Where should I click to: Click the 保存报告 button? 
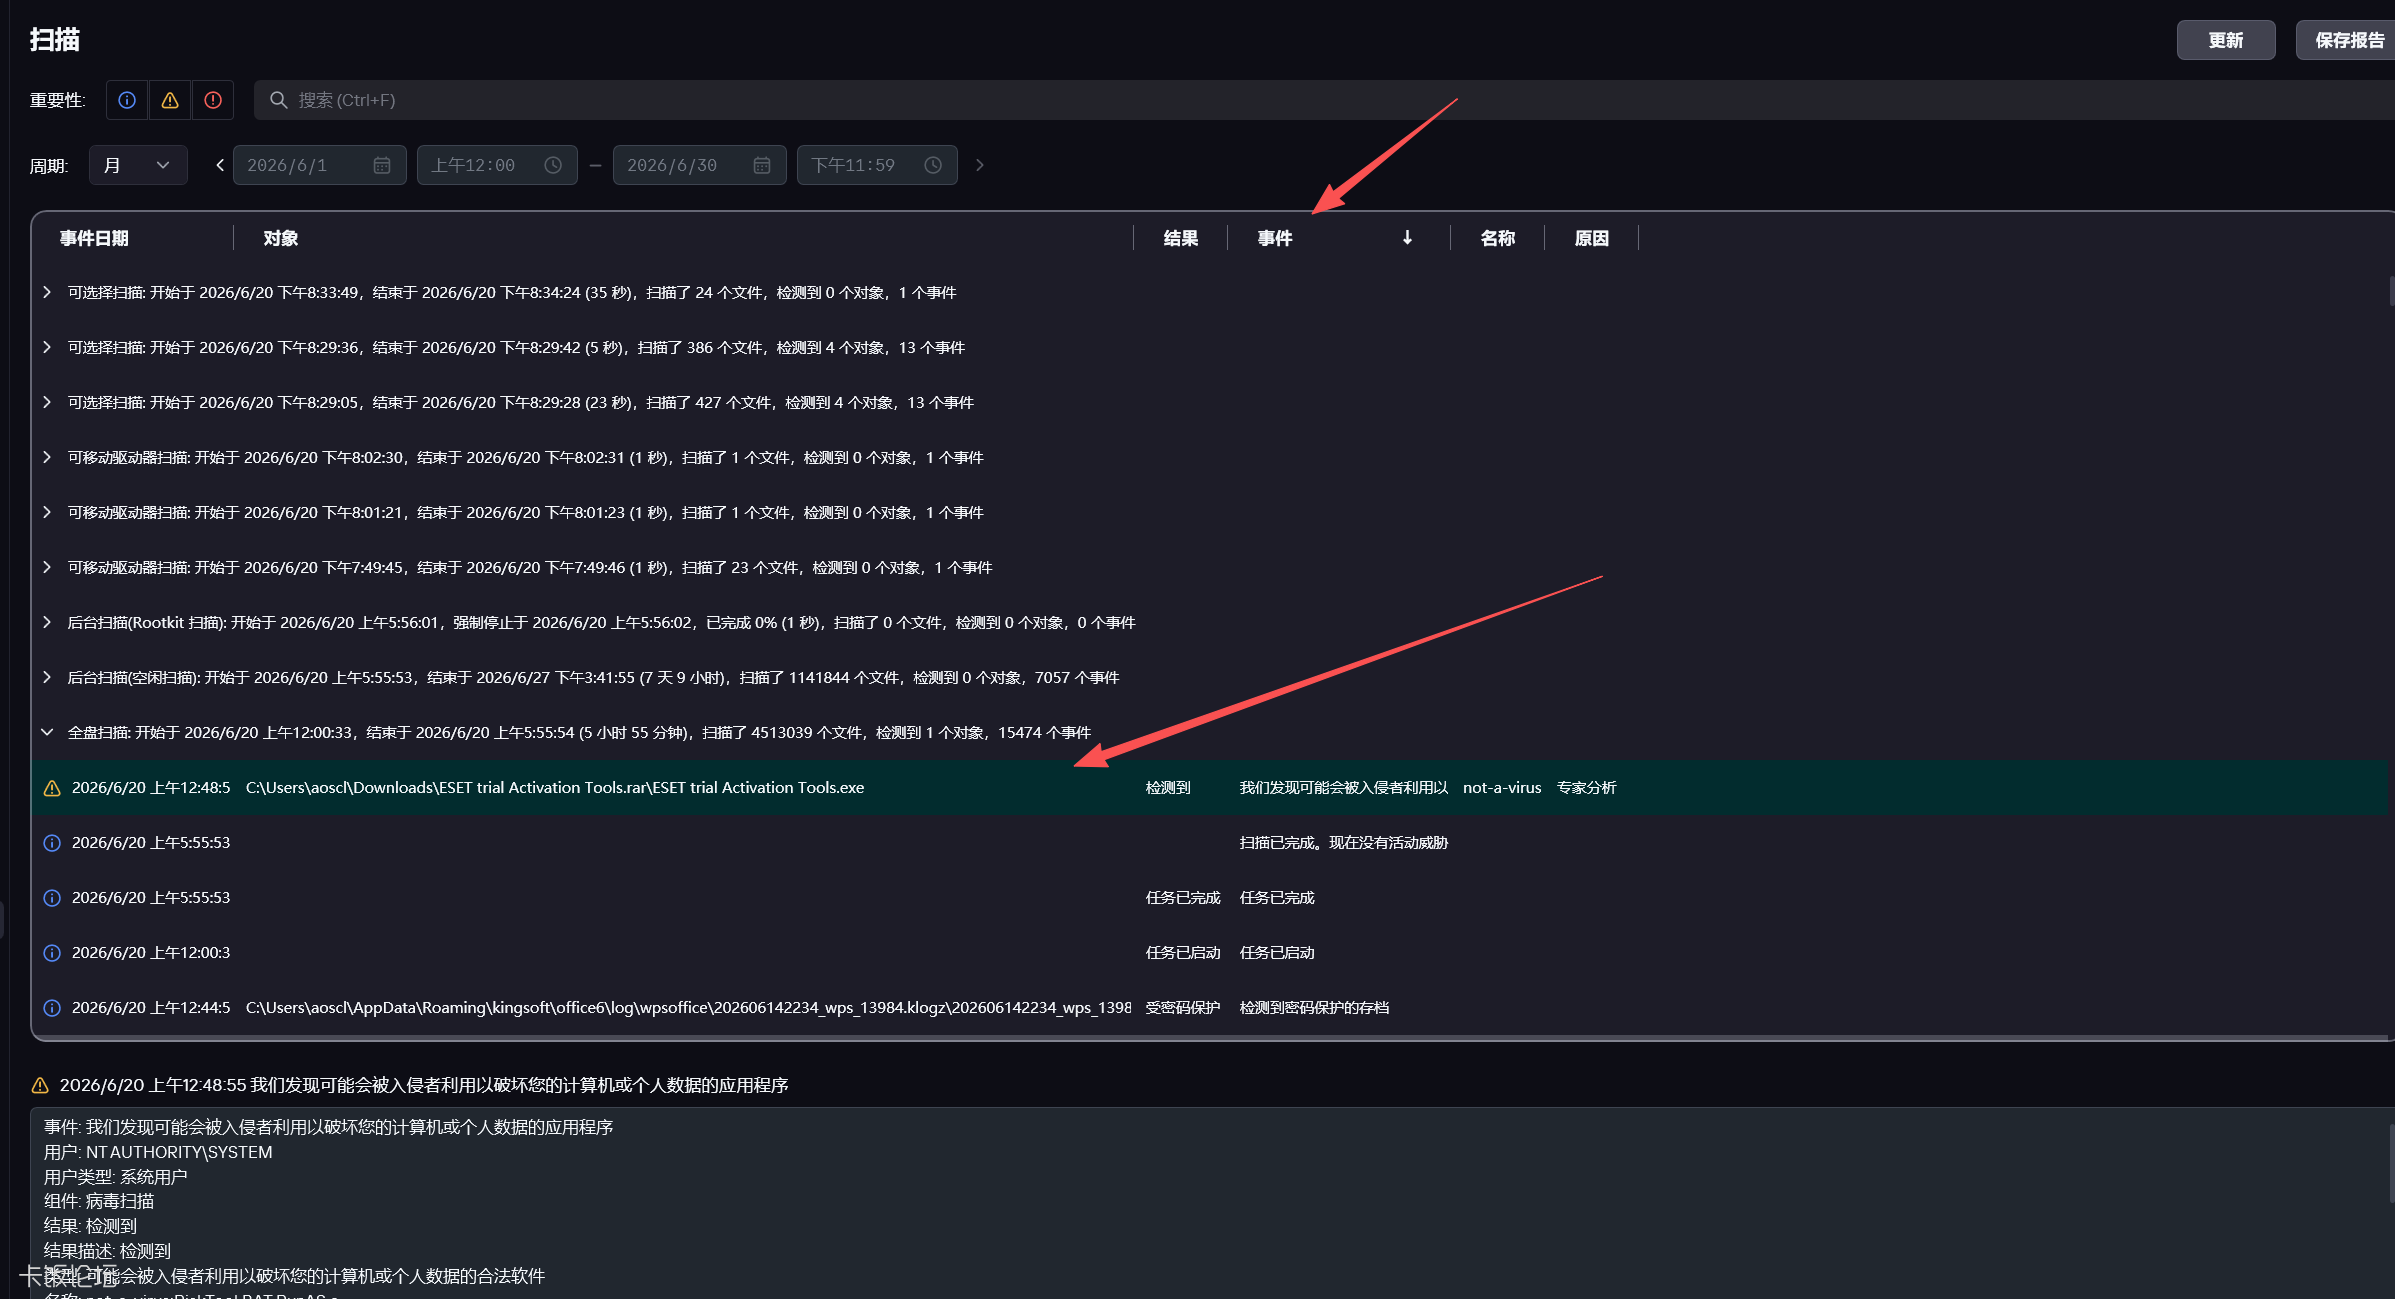point(2347,40)
